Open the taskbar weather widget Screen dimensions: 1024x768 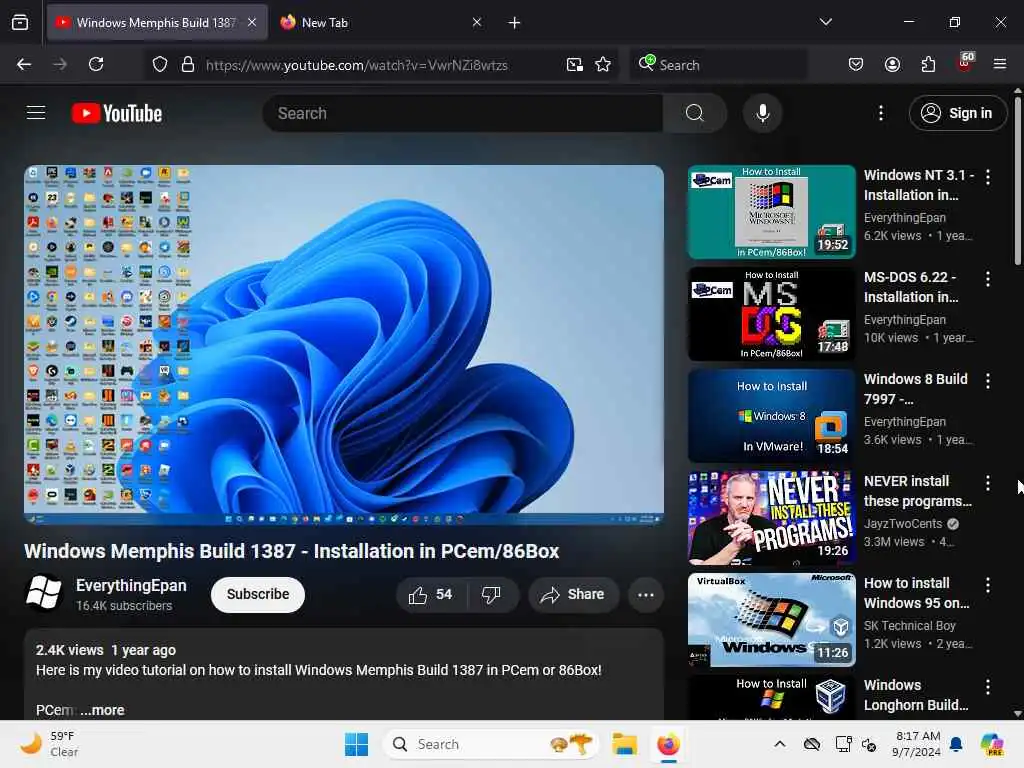(x=49, y=744)
